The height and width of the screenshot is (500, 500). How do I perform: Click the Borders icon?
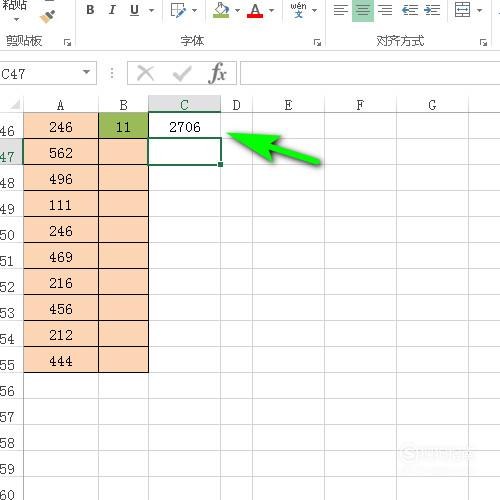(178, 10)
